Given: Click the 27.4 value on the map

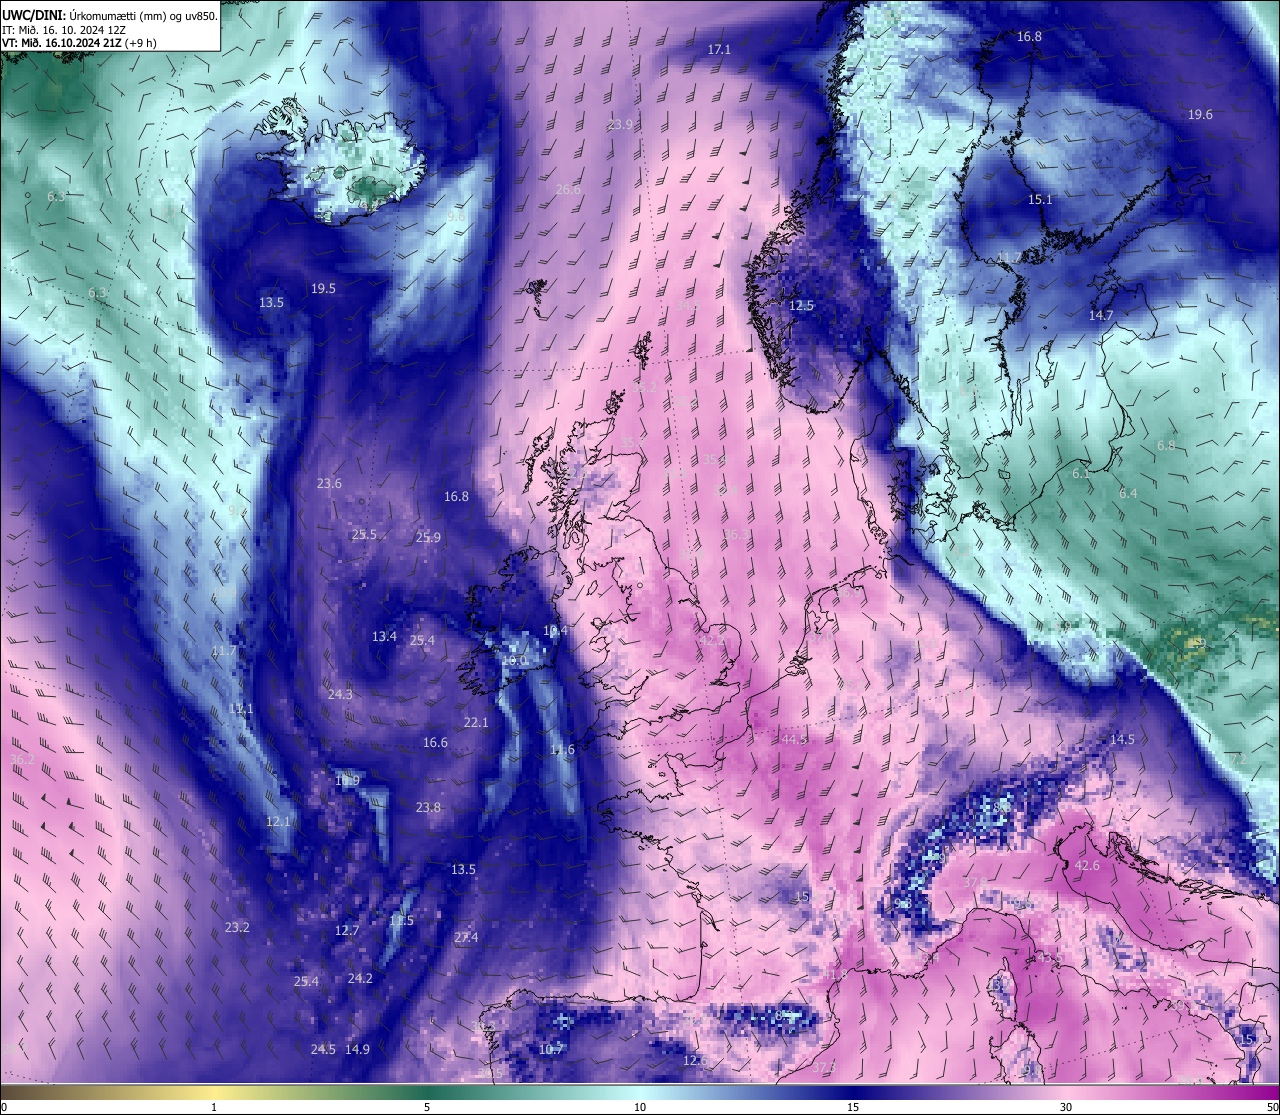Looking at the screenshot, I should (466, 938).
